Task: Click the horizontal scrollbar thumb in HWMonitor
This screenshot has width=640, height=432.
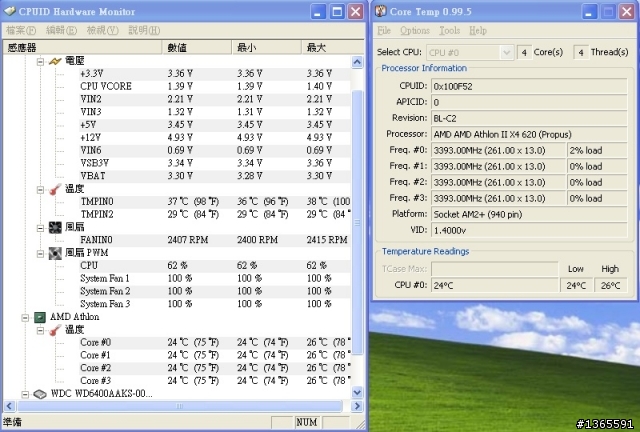Action: tap(180, 406)
